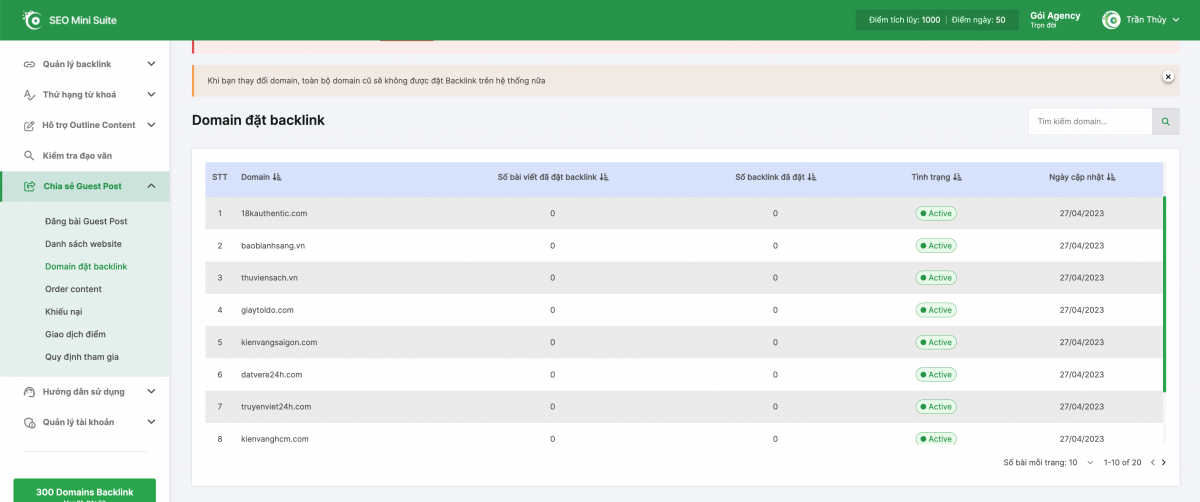This screenshot has height=502, width=1200.
Task: Click Điểm tích lũy: 1000 indicator
Action: [904, 20]
